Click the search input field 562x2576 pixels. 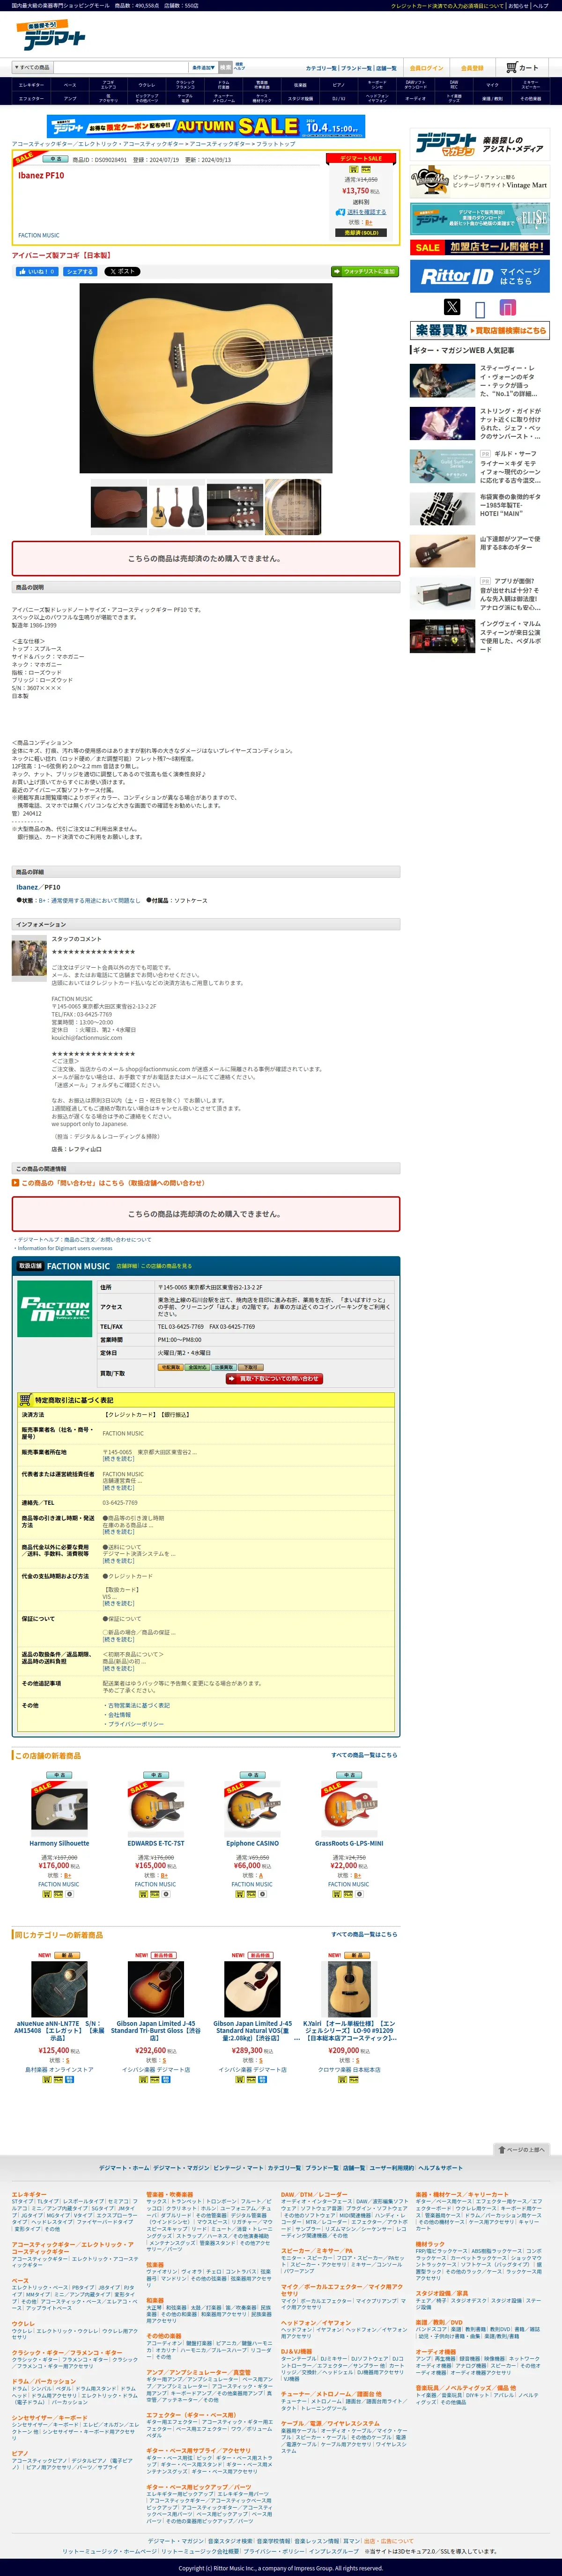click(x=120, y=67)
